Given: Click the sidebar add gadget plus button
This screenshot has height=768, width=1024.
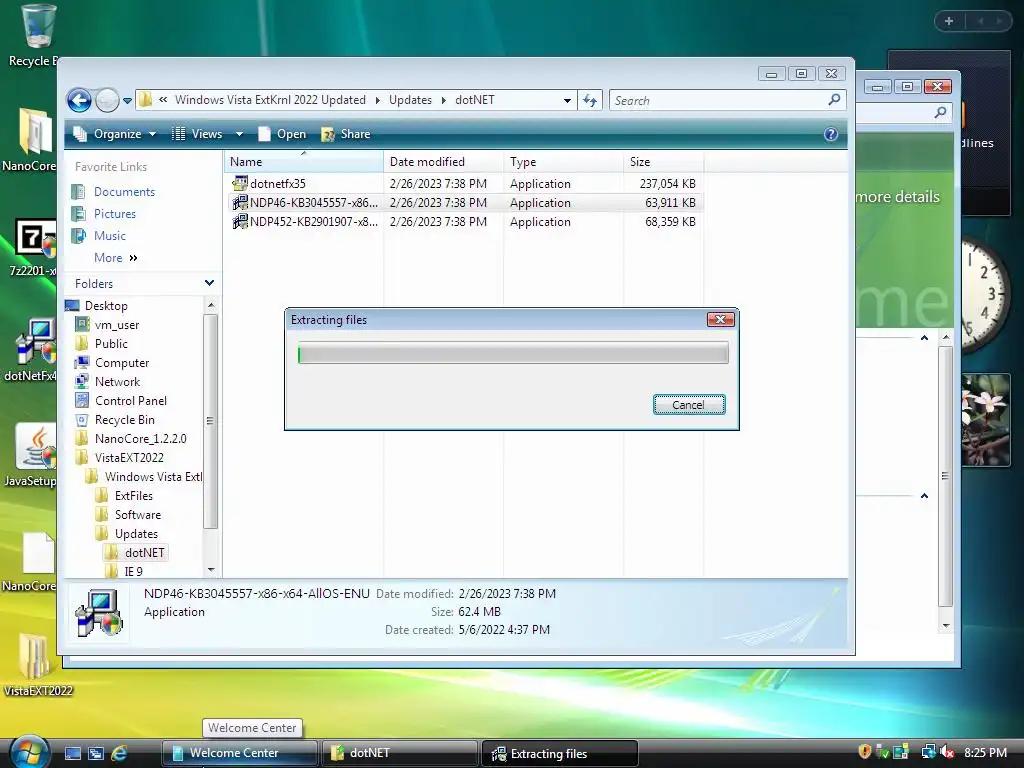Looking at the screenshot, I should (x=949, y=21).
